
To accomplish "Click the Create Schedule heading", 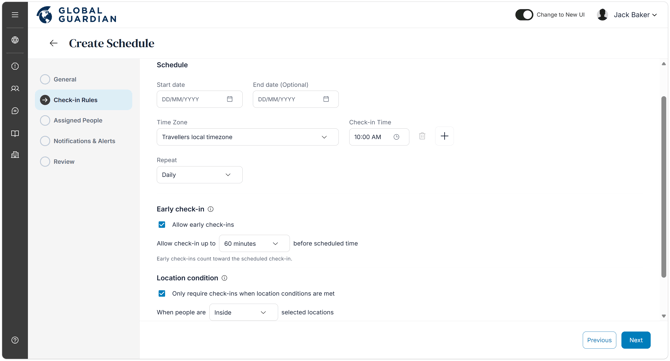I will 112,43.
